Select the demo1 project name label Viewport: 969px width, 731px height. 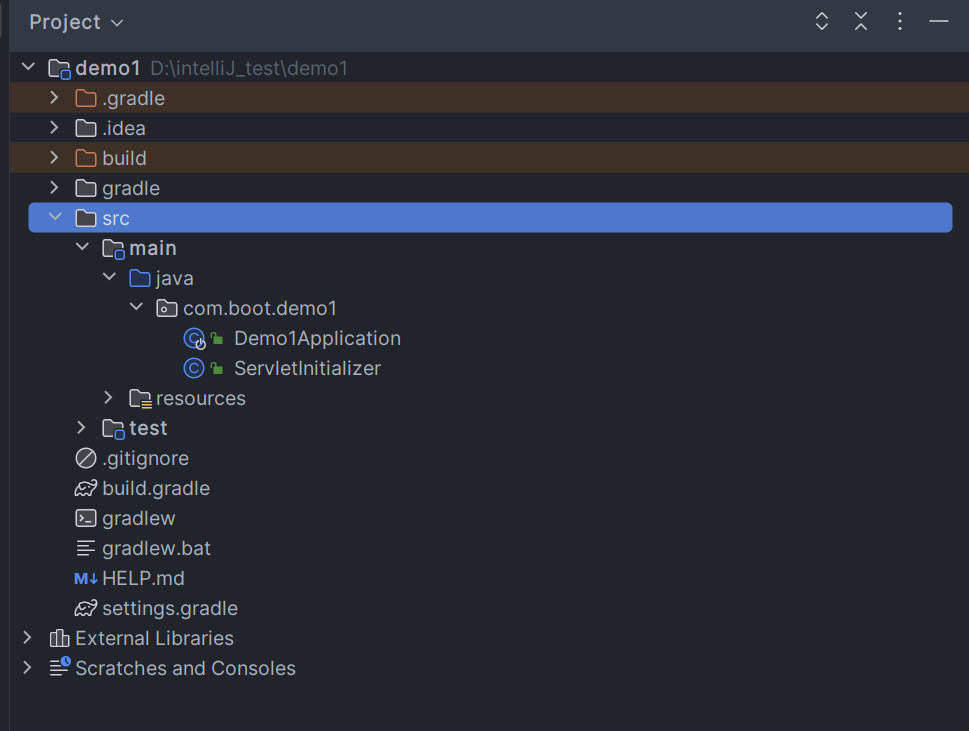point(108,68)
